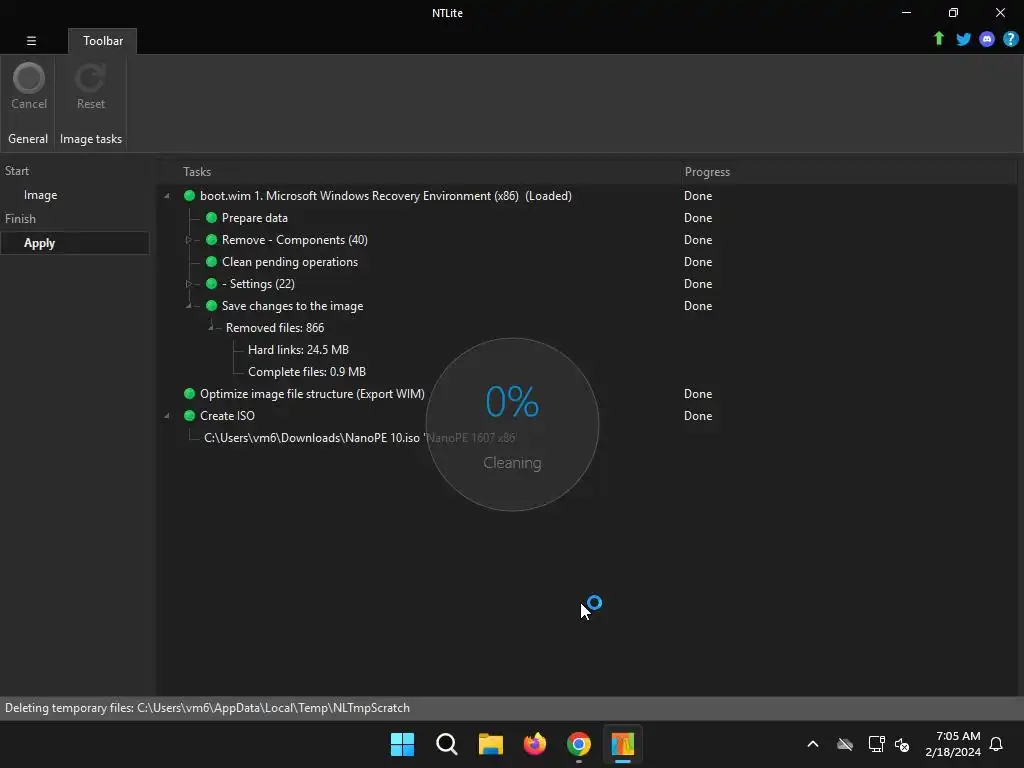Screen dimensions: 1024x768
Task: Click the Reset toolbar button
Action: click(x=90, y=86)
